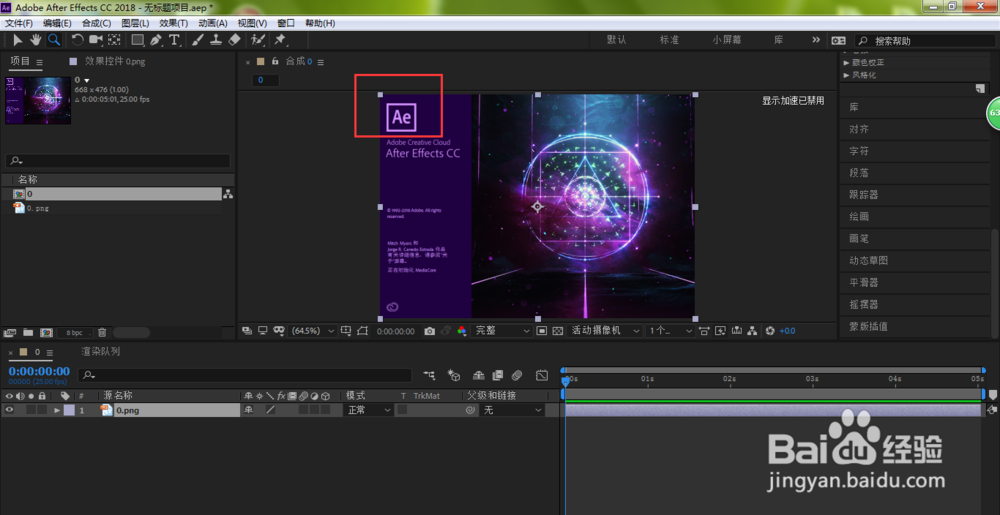Open the Graph Editor icon in timeline
The width and height of the screenshot is (1000, 515).
click(541, 375)
